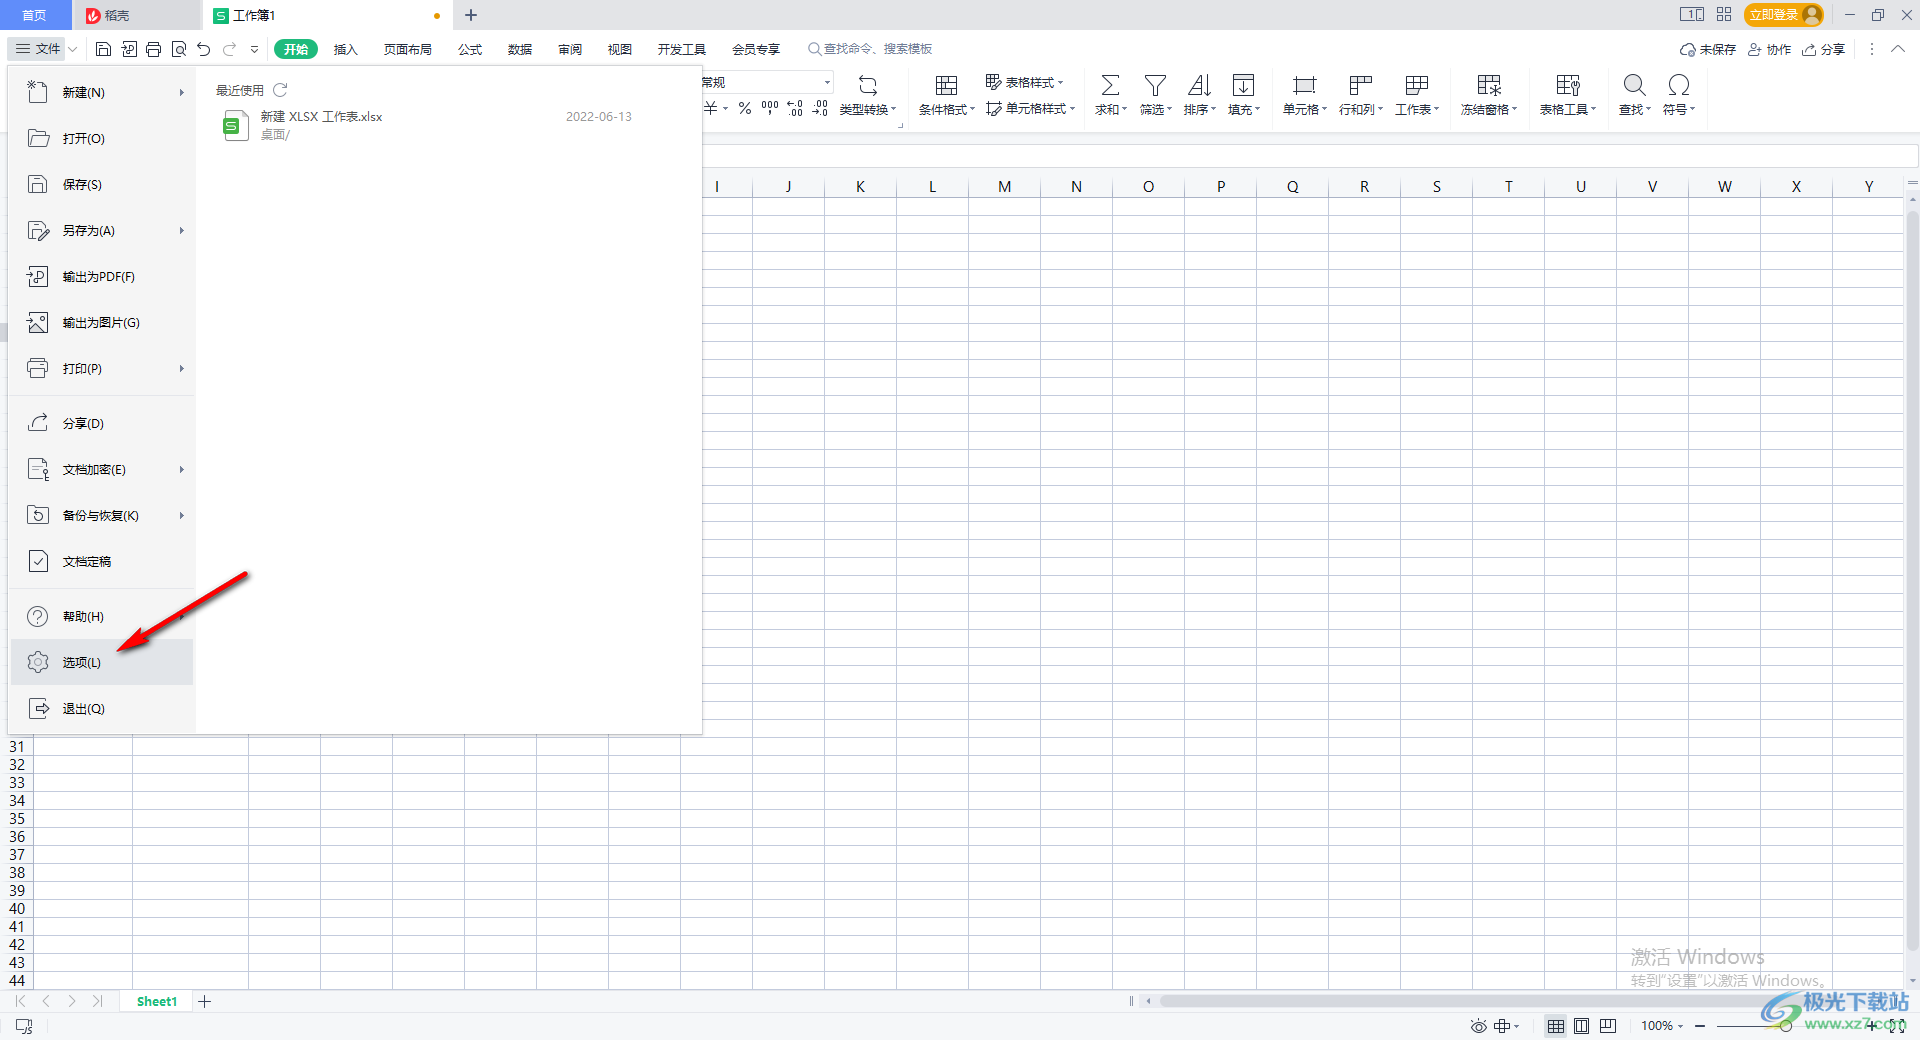Screen dimensions: 1920x1040
Task: Open the Options (选项) menu entry
Action: point(101,662)
